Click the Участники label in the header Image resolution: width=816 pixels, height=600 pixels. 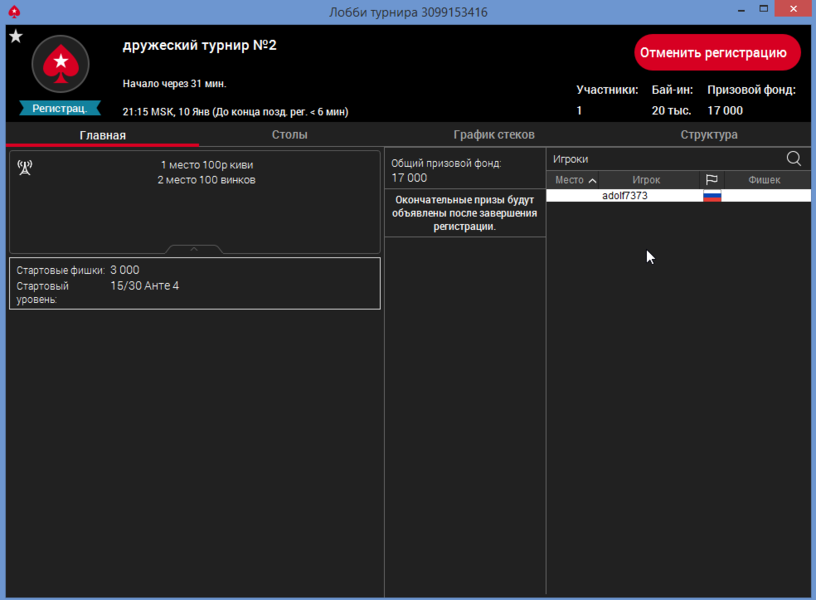point(607,90)
